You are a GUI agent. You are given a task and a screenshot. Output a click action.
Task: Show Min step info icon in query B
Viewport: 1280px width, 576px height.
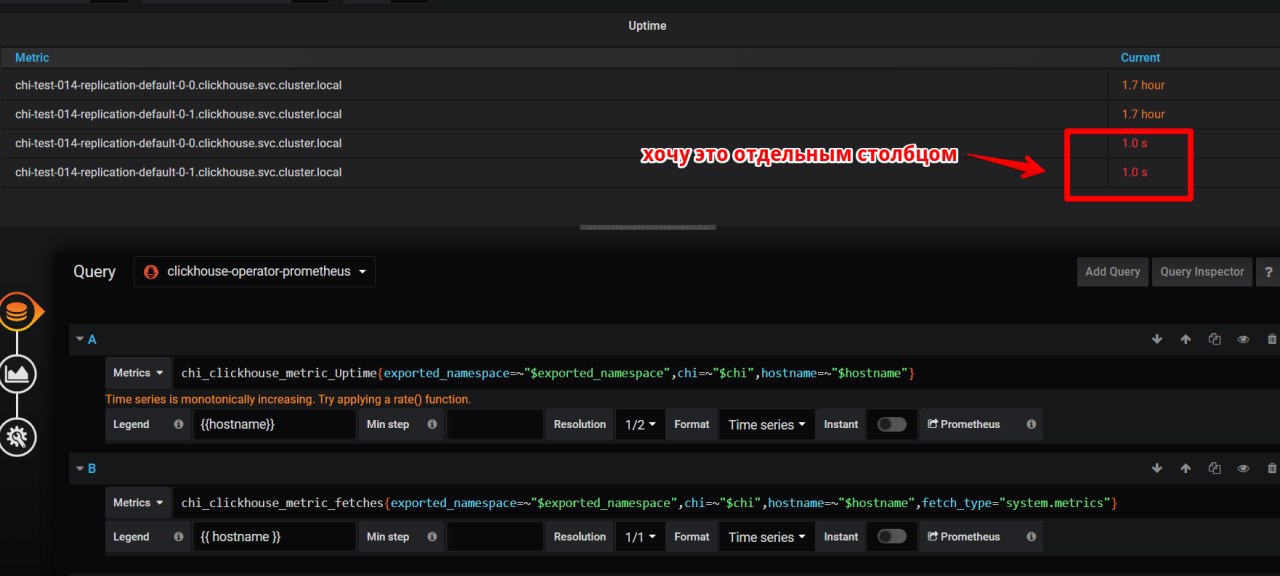[x=432, y=537]
